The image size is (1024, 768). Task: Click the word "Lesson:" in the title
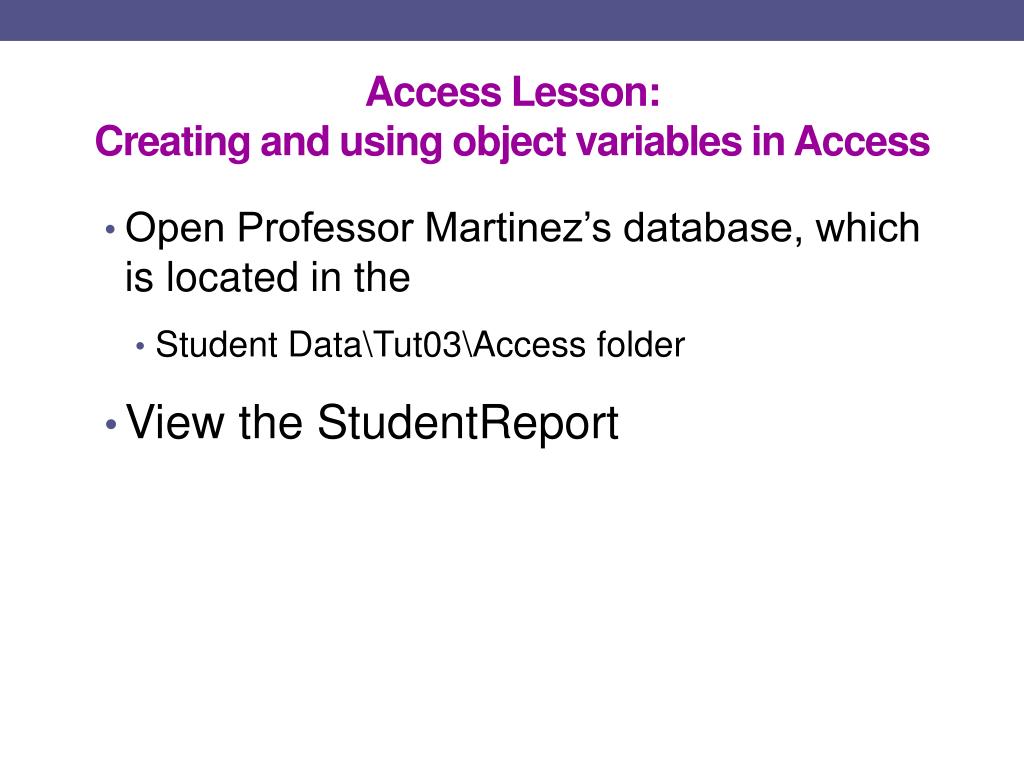(586, 92)
